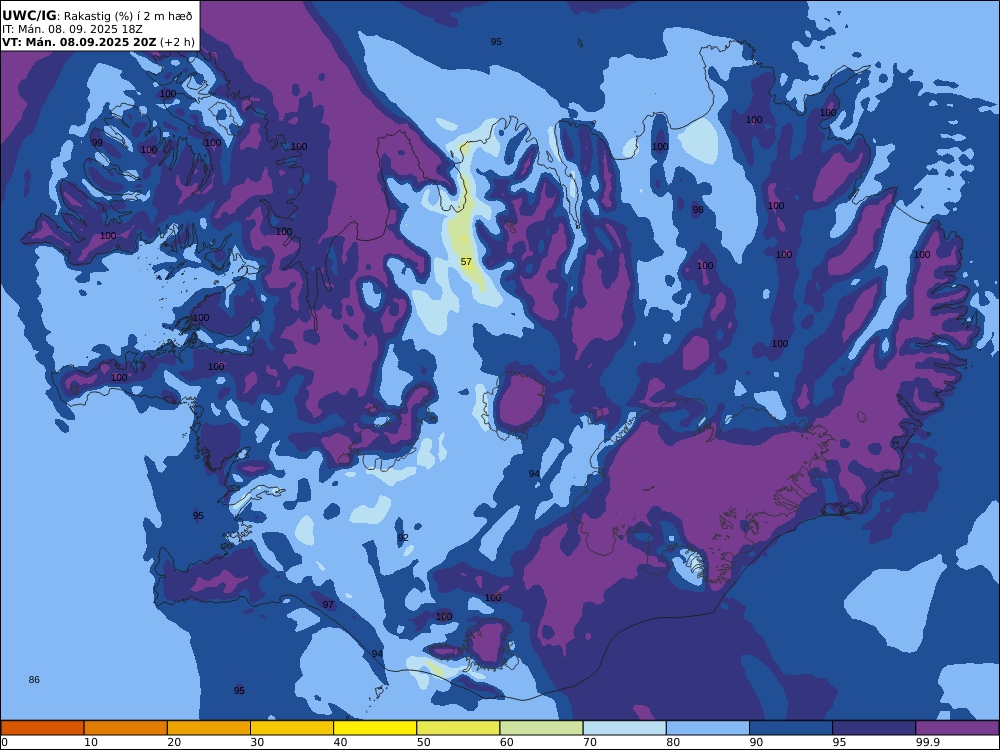The width and height of the screenshot is (1000, 750).
Task: Click the legend tick label '99.9'
Action: click(927, 742)
